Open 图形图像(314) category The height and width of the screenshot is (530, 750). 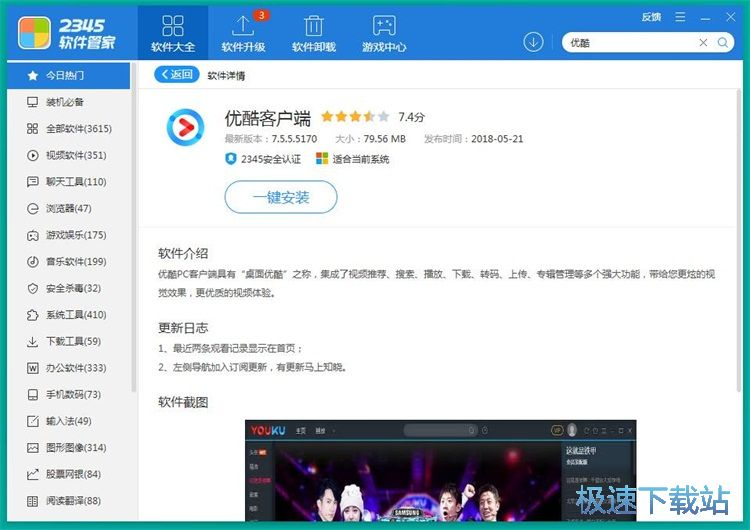(68, 448)
